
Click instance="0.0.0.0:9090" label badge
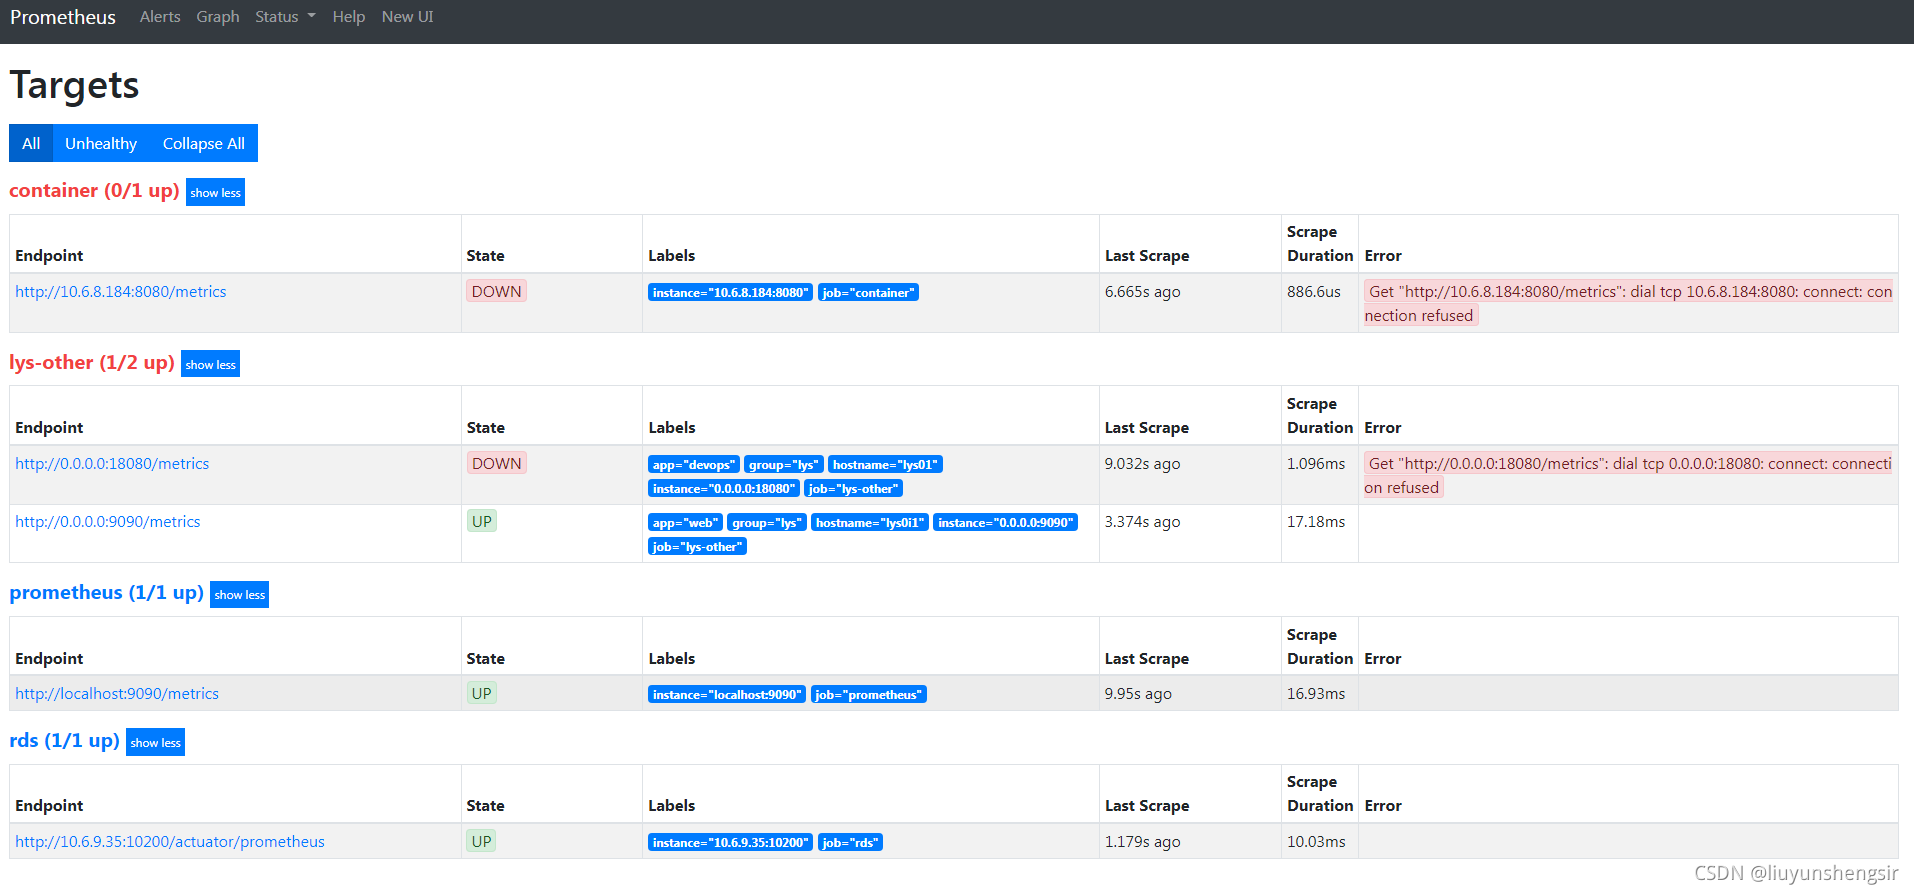[x=1005, y=523]
